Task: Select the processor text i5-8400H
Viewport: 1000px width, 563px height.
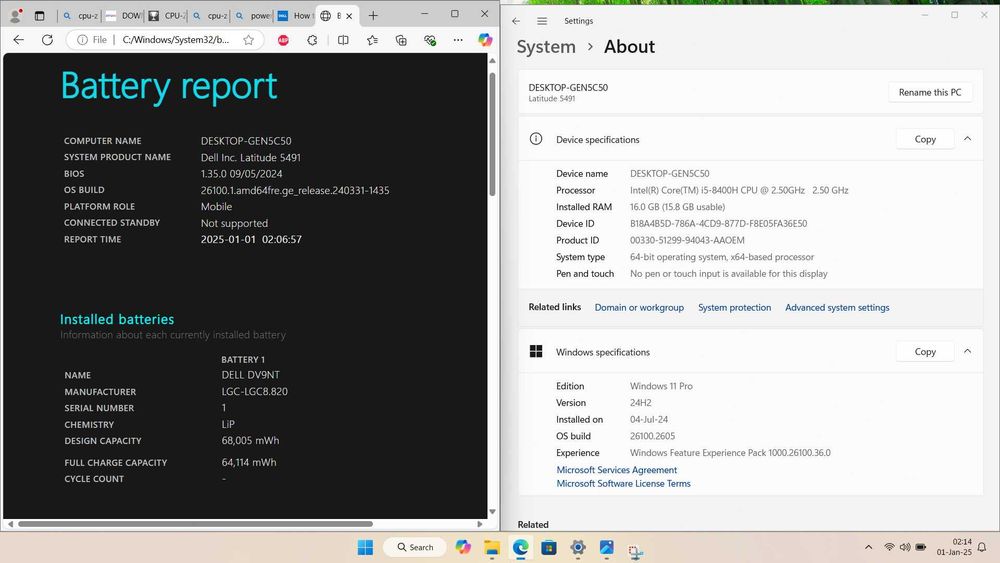Action: (x=717, y=190)
